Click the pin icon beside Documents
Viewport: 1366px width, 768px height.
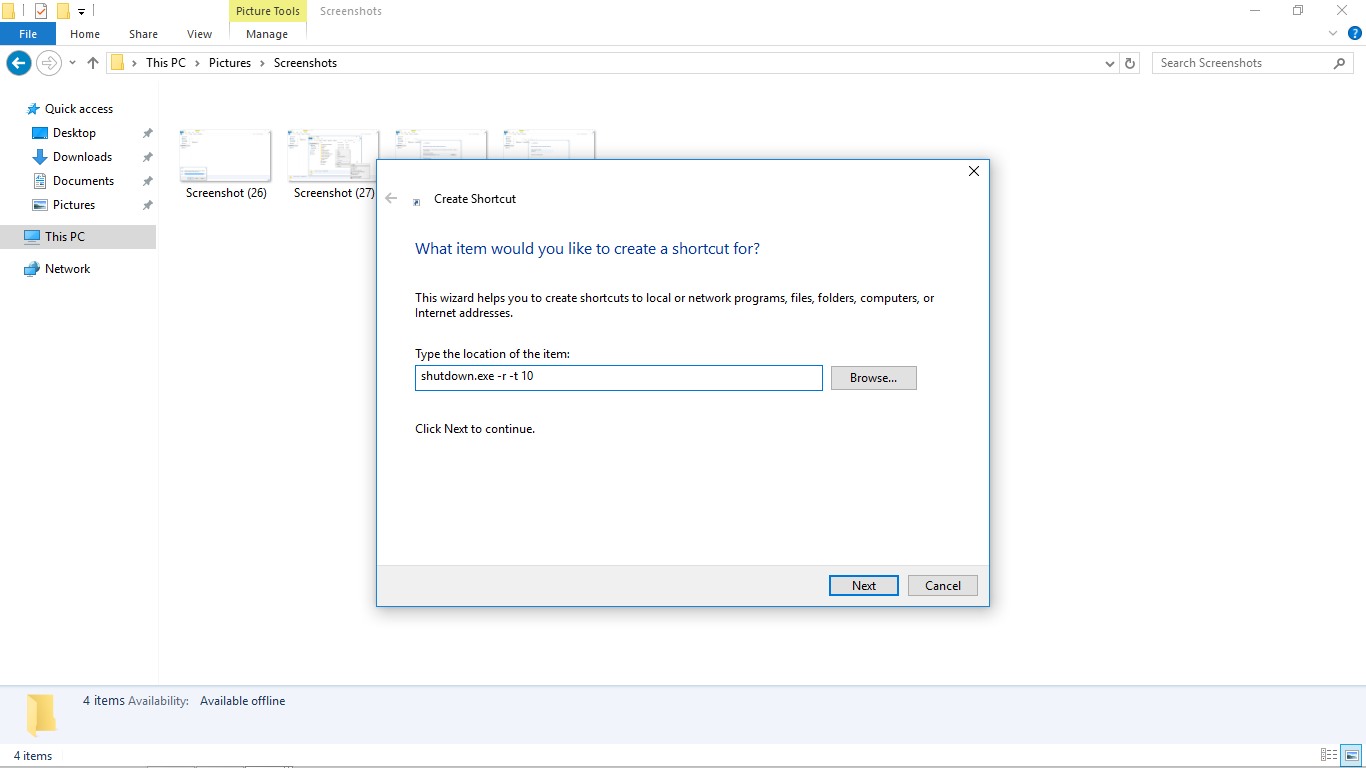(x=147, y=181)
